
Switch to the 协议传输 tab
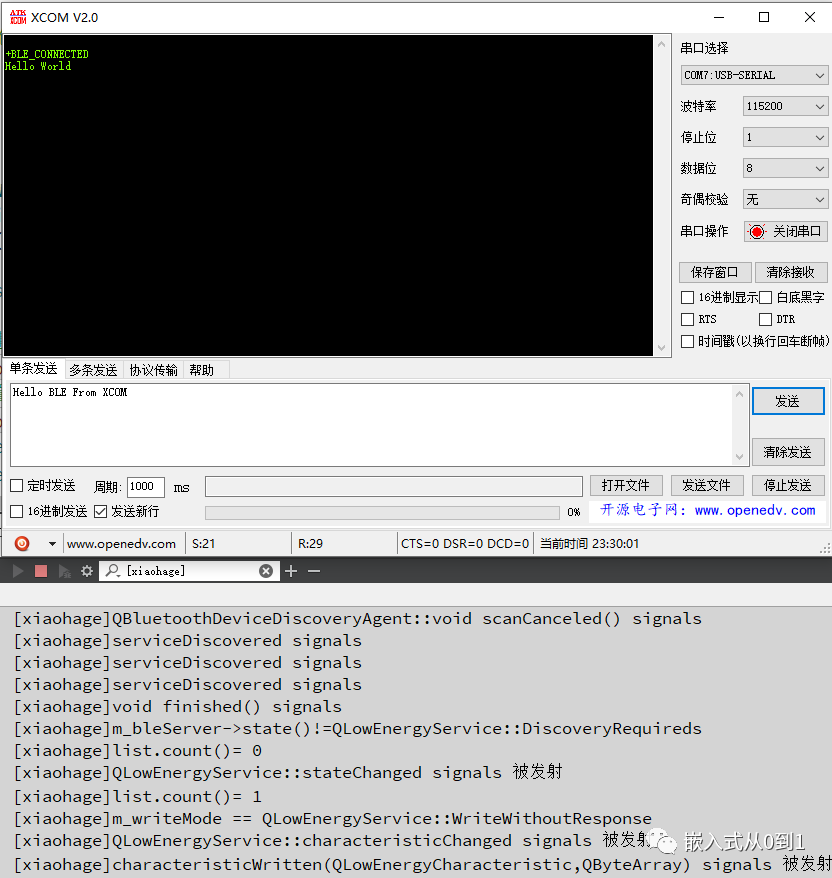pyautogui.click(x=153, y=370)
